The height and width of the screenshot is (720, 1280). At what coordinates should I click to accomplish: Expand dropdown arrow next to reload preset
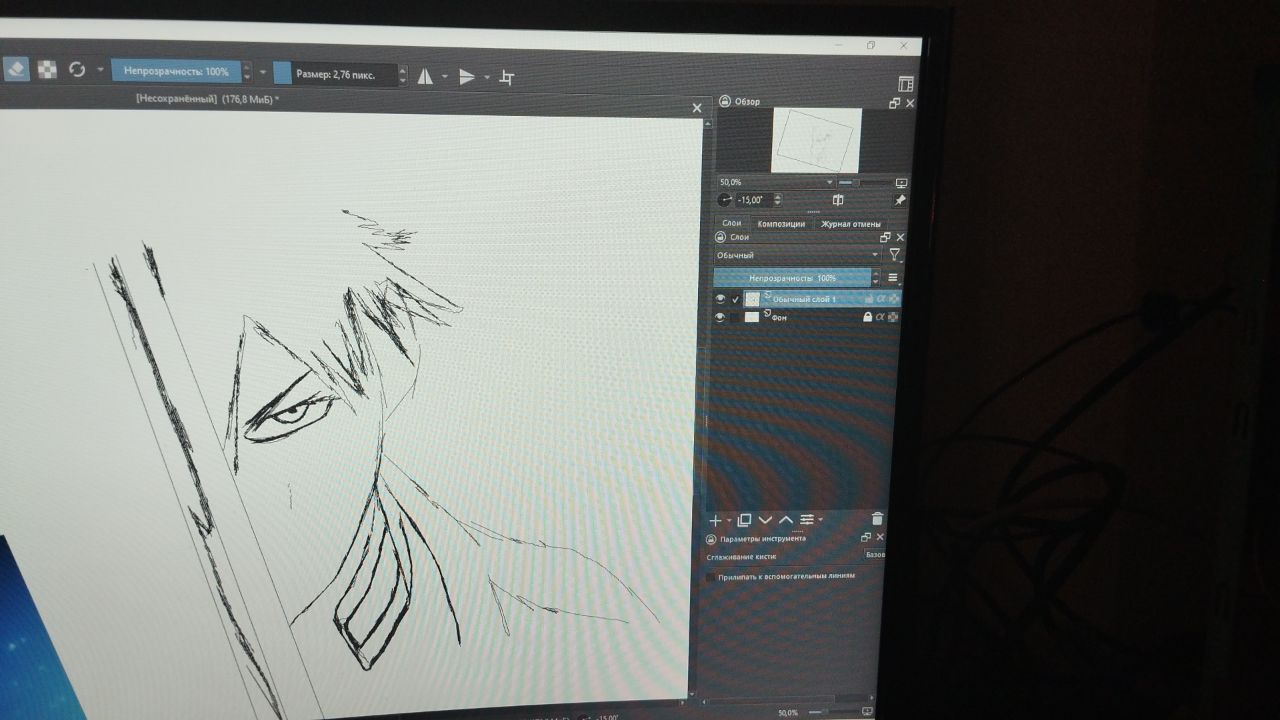(x=100, y=71)
